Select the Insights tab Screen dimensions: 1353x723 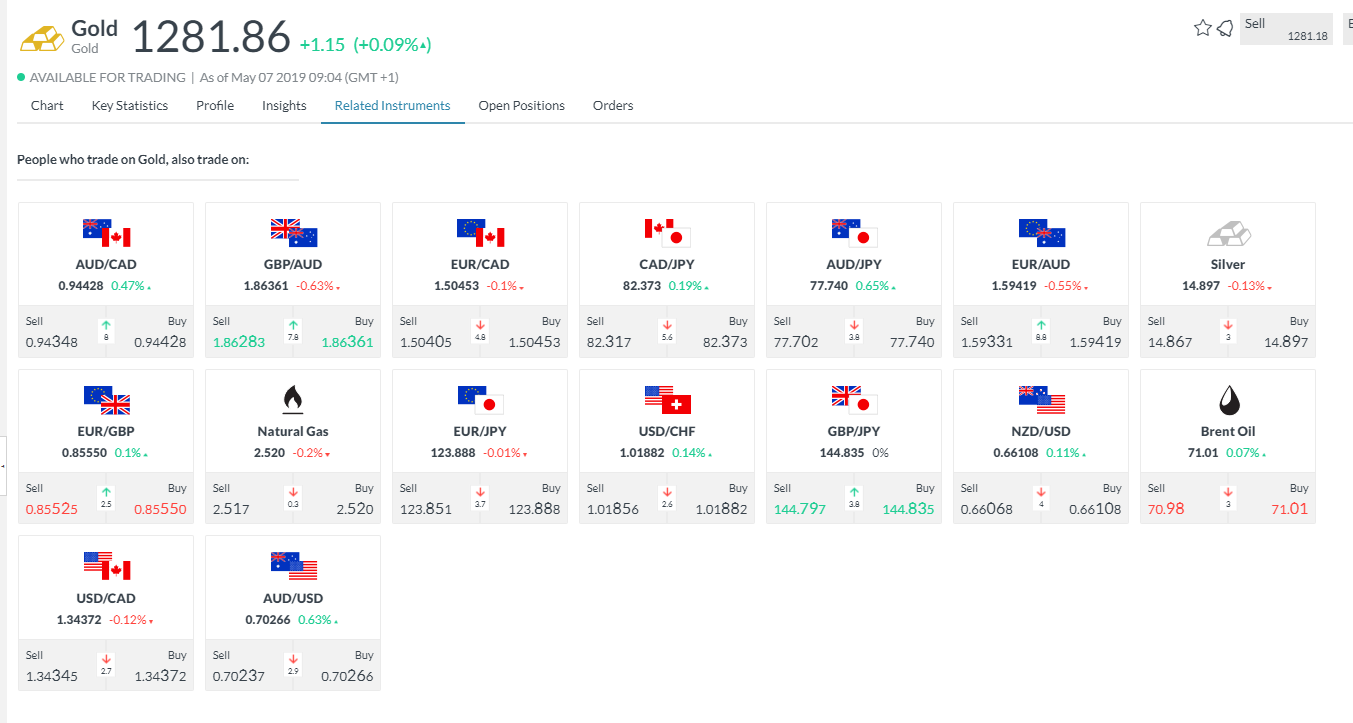(x=284, y=106)
